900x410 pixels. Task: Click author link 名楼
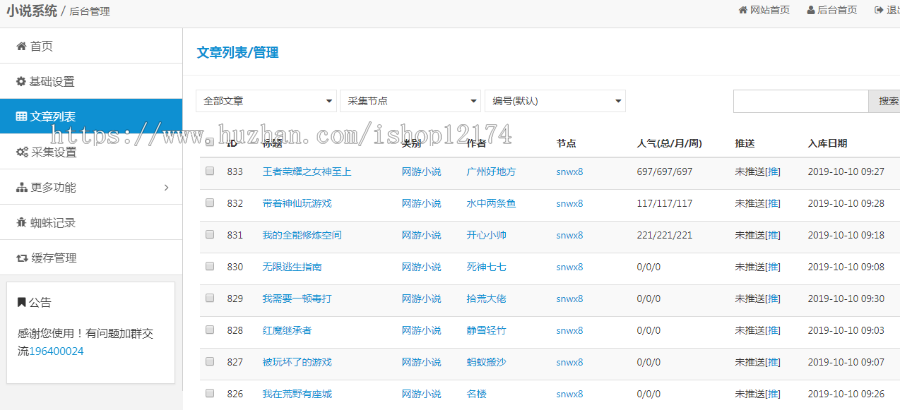click(476, 394)
